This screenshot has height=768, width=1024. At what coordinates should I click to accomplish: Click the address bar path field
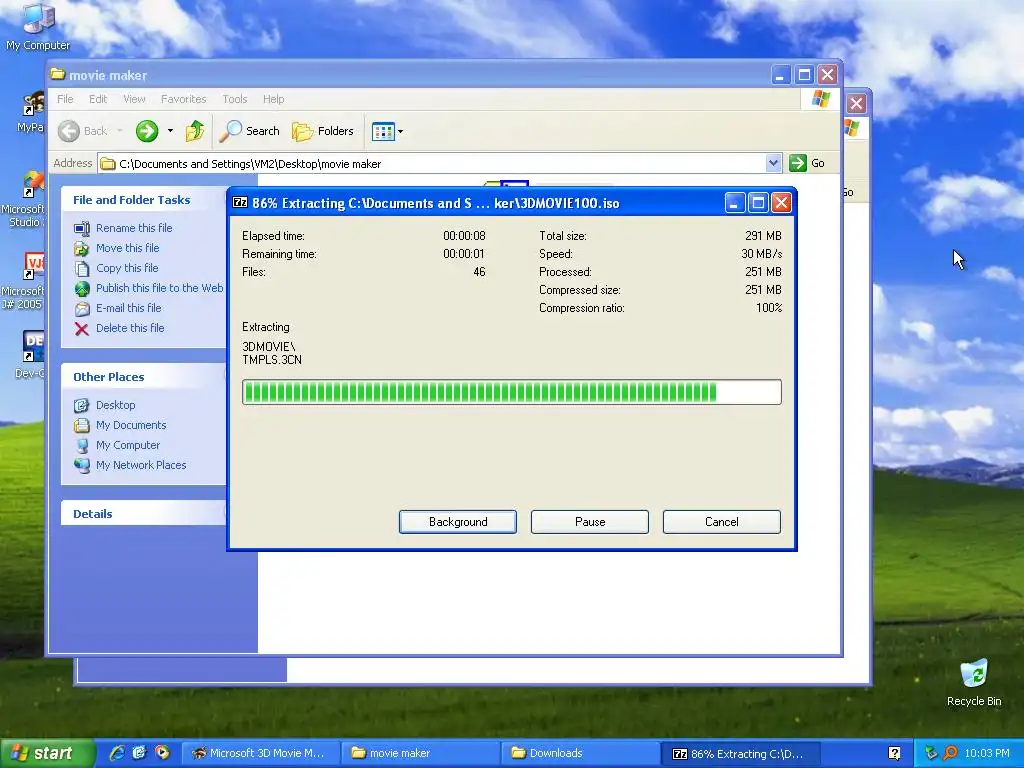point(431,164)
